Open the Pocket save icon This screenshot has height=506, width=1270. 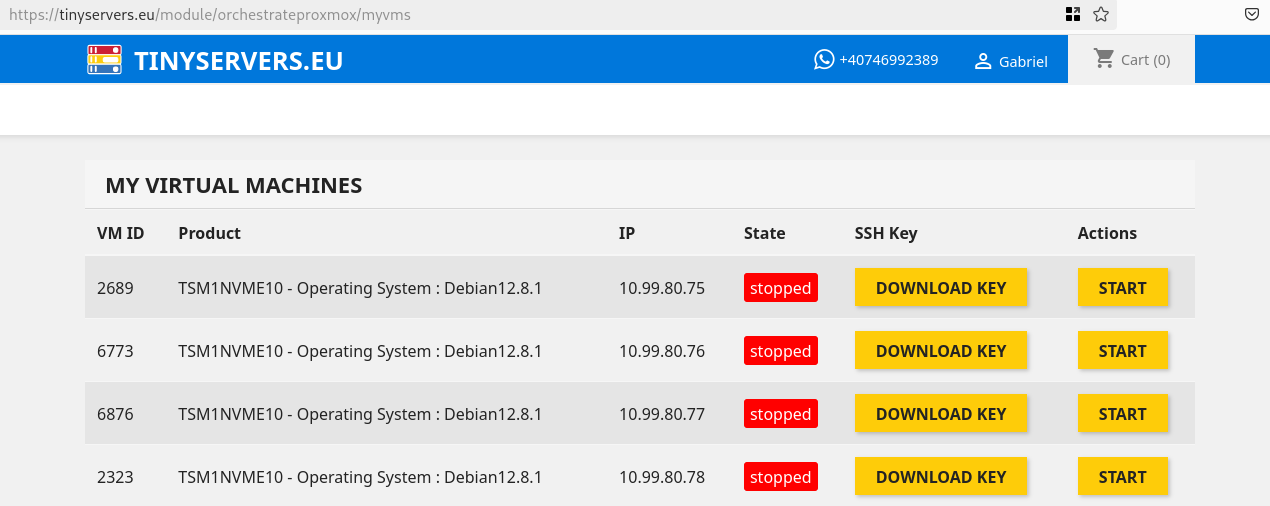[1252, 14]
